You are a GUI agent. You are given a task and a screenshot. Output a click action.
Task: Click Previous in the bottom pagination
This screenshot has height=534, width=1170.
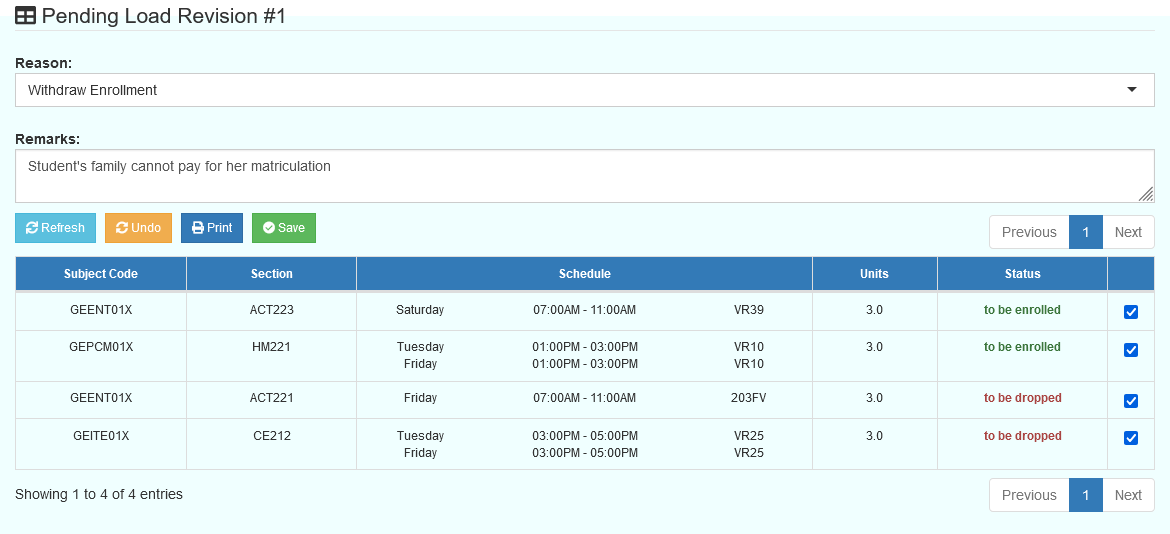(1029, 495)
